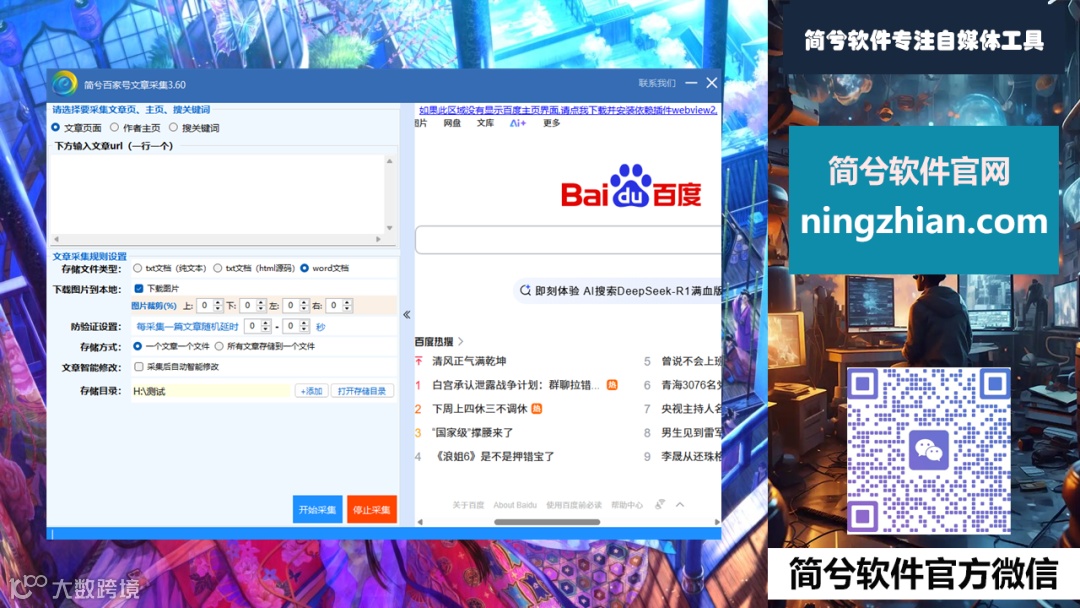Adjust the 上 image crop stepper
The width and height of the screenshot is (1080, 608).
tap(218, 305)
